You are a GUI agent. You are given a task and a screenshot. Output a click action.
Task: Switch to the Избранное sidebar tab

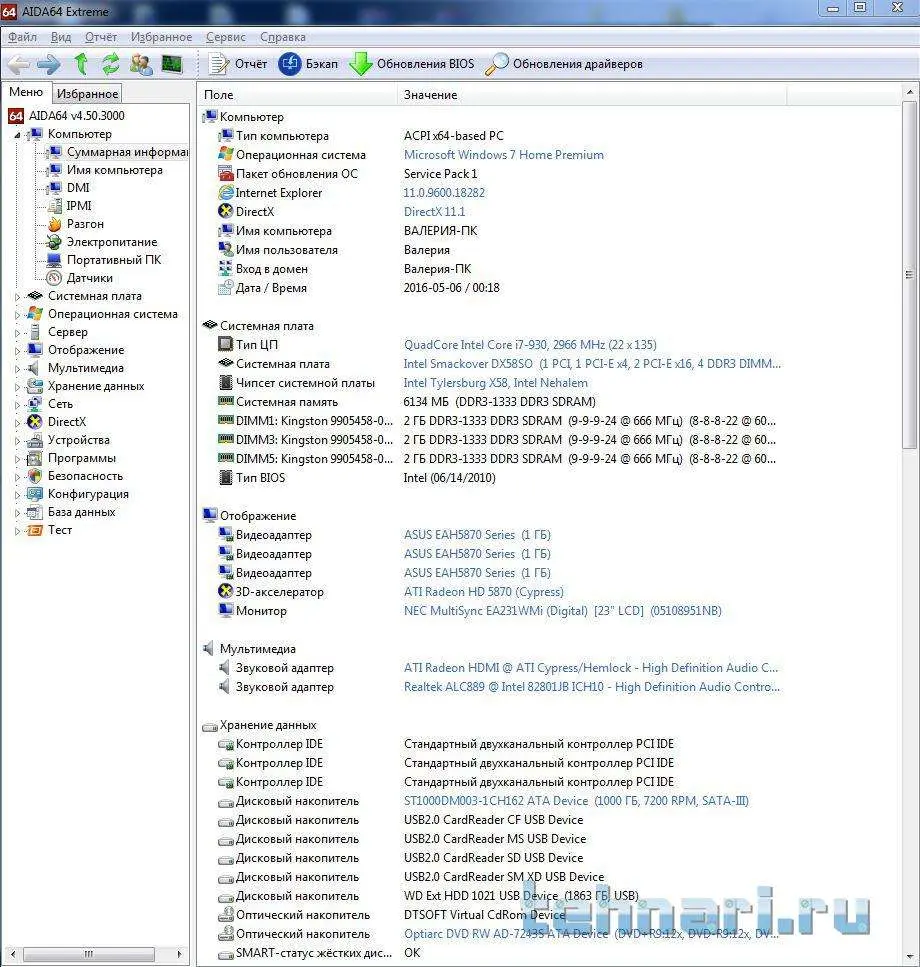coord(87,94)
